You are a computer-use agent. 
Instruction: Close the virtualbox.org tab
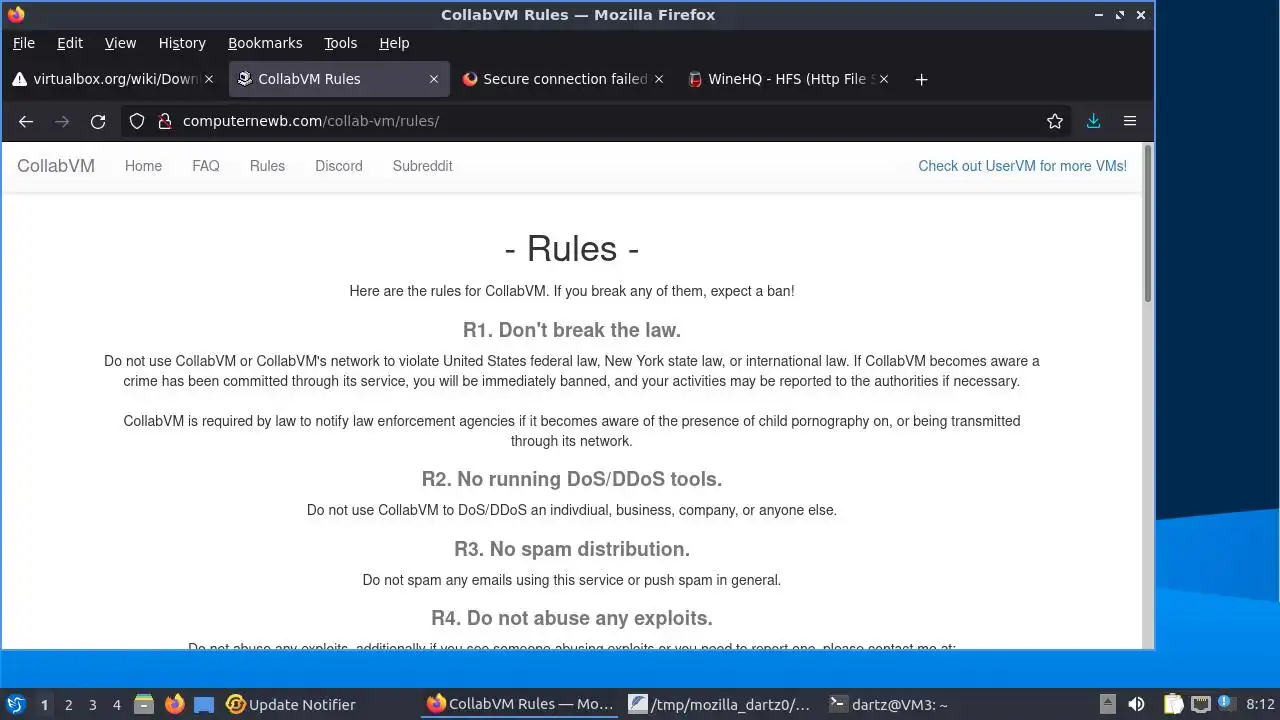point(209,79)
